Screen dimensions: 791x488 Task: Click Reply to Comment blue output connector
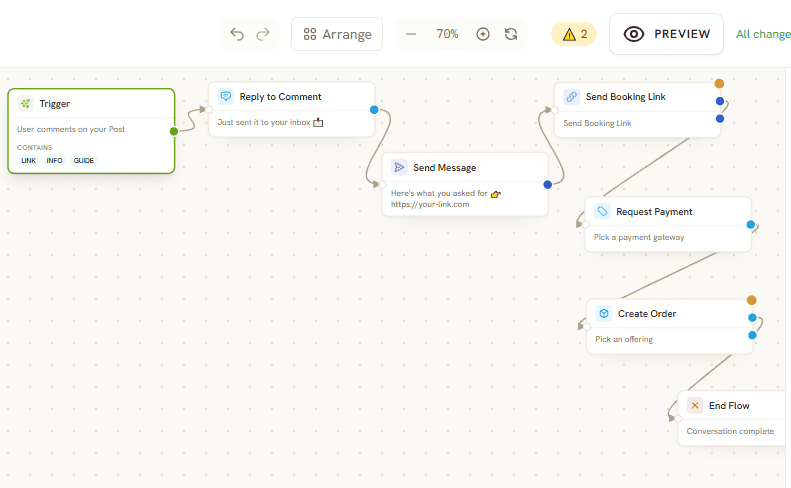[374, 110]
